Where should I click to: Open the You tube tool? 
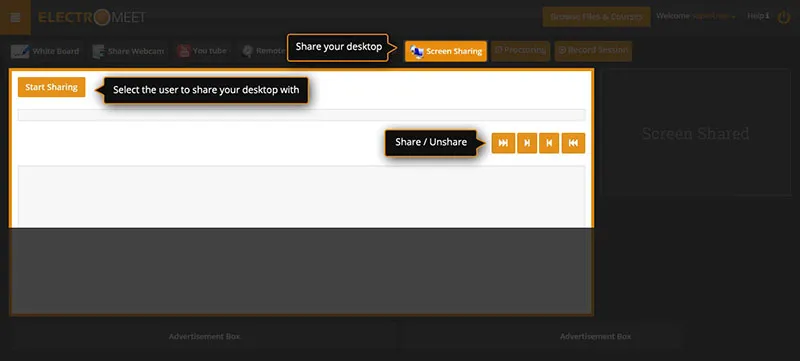point(202,51)
